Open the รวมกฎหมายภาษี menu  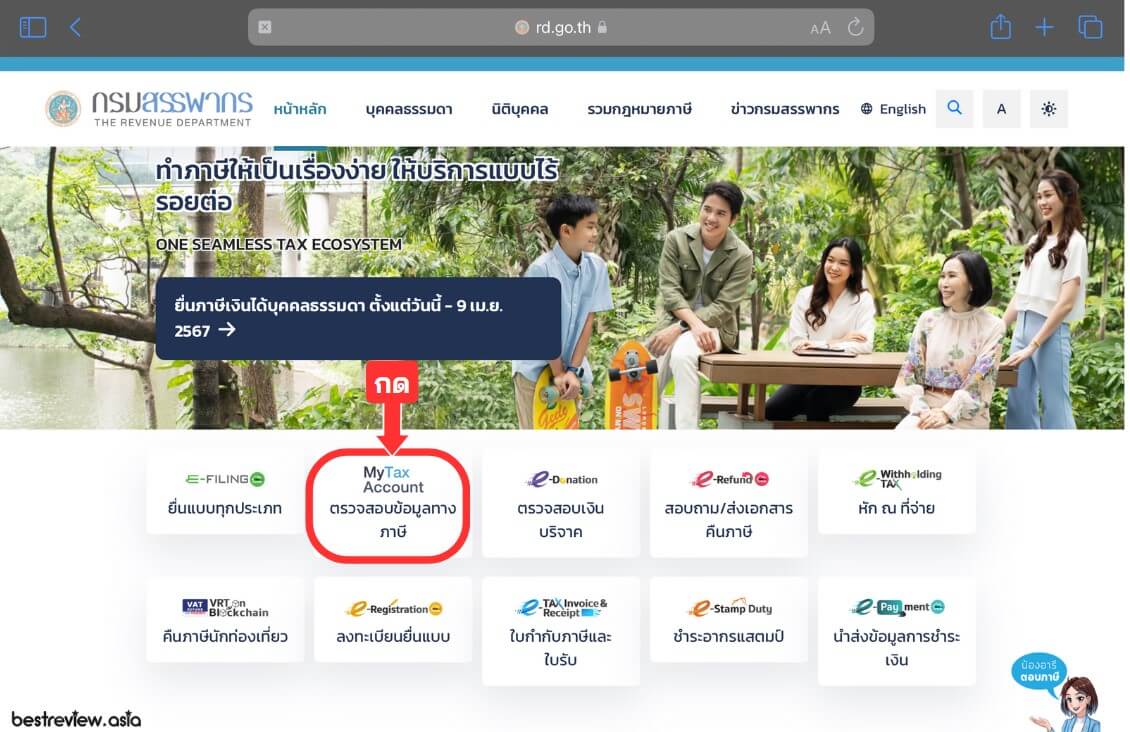(x=639, y=110)
